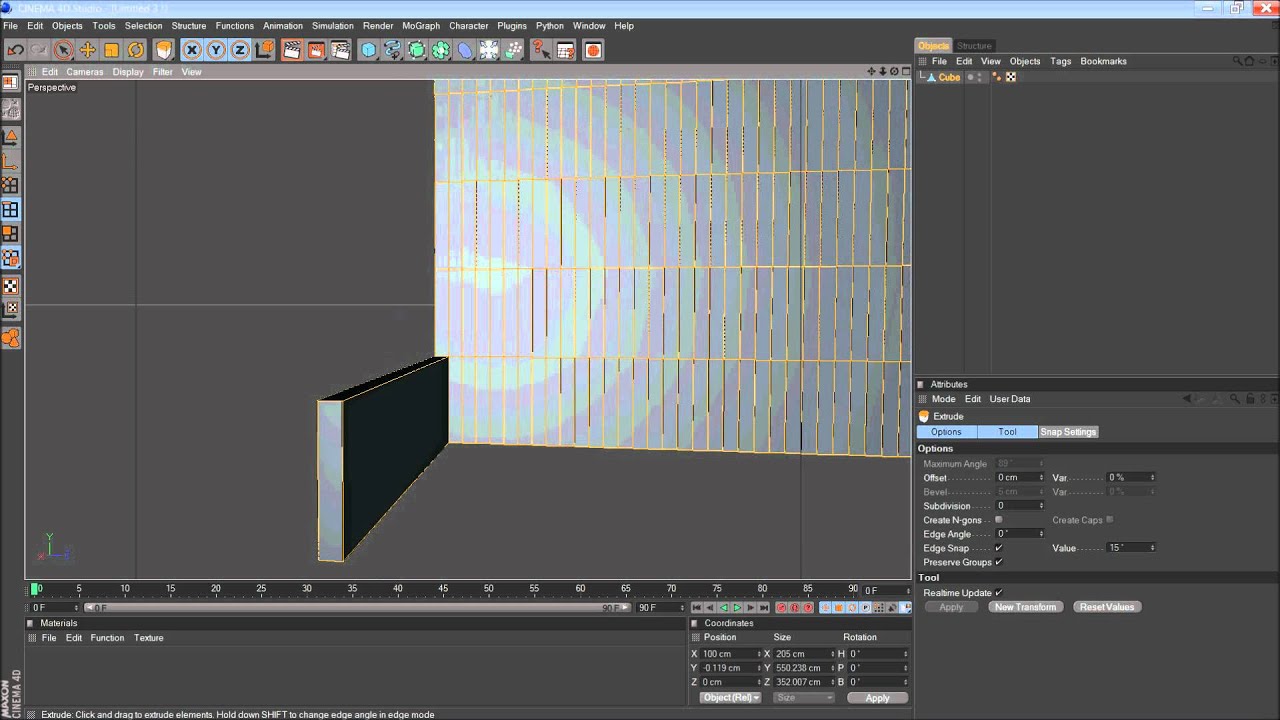Open the particle emitter icon
This screenshot has height=720, width=1280.
[x=513, y=50]
